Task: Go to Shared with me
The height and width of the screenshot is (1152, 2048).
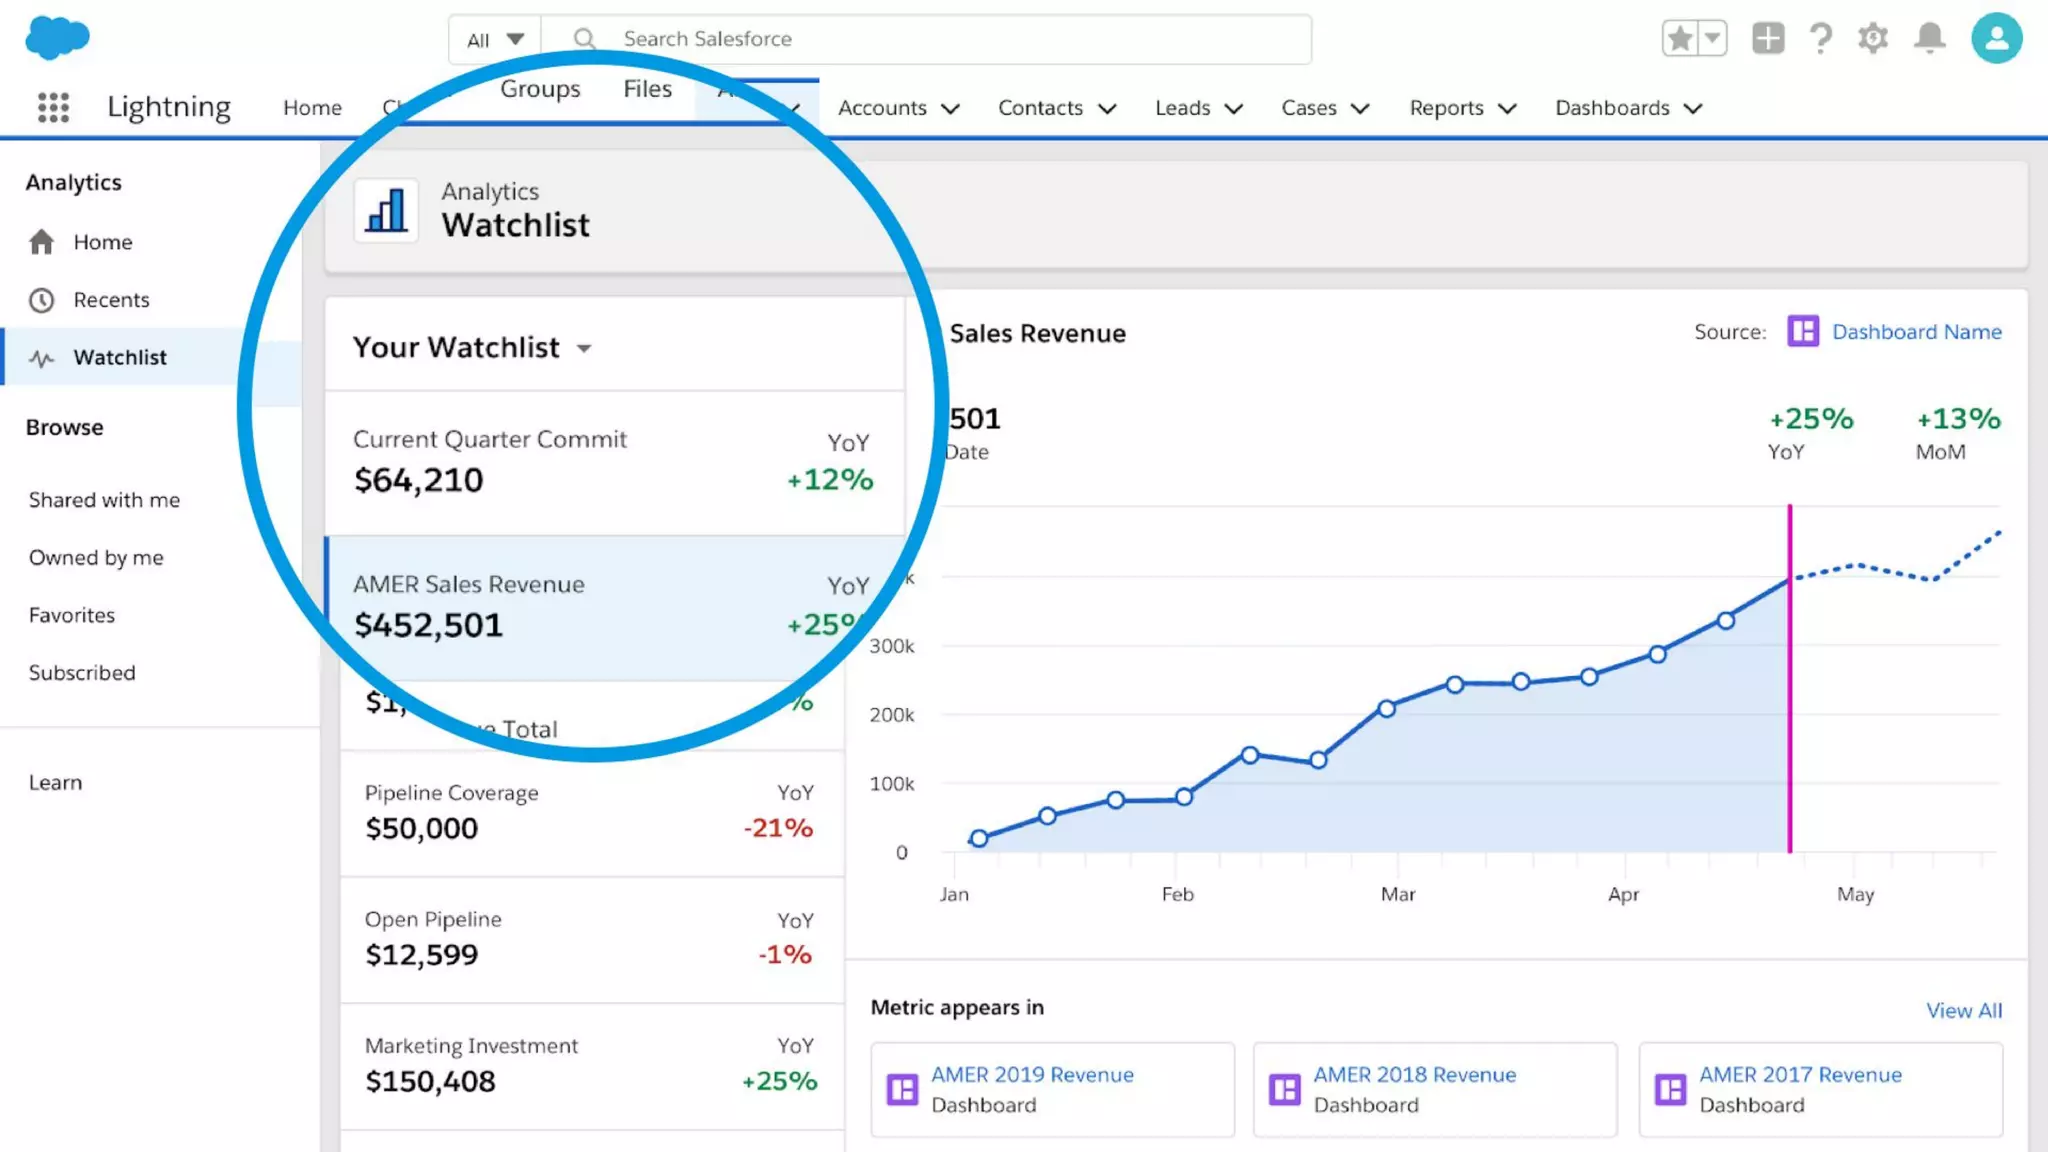Action: click(104, 500)
